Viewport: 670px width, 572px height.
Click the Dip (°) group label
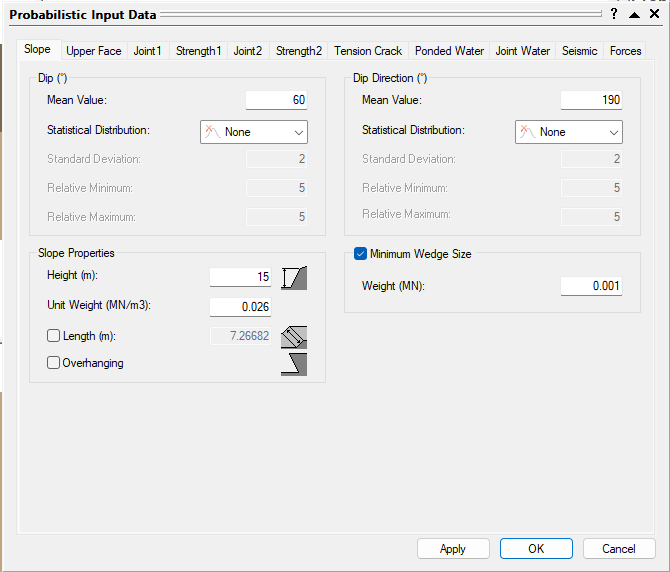[53, 78]
